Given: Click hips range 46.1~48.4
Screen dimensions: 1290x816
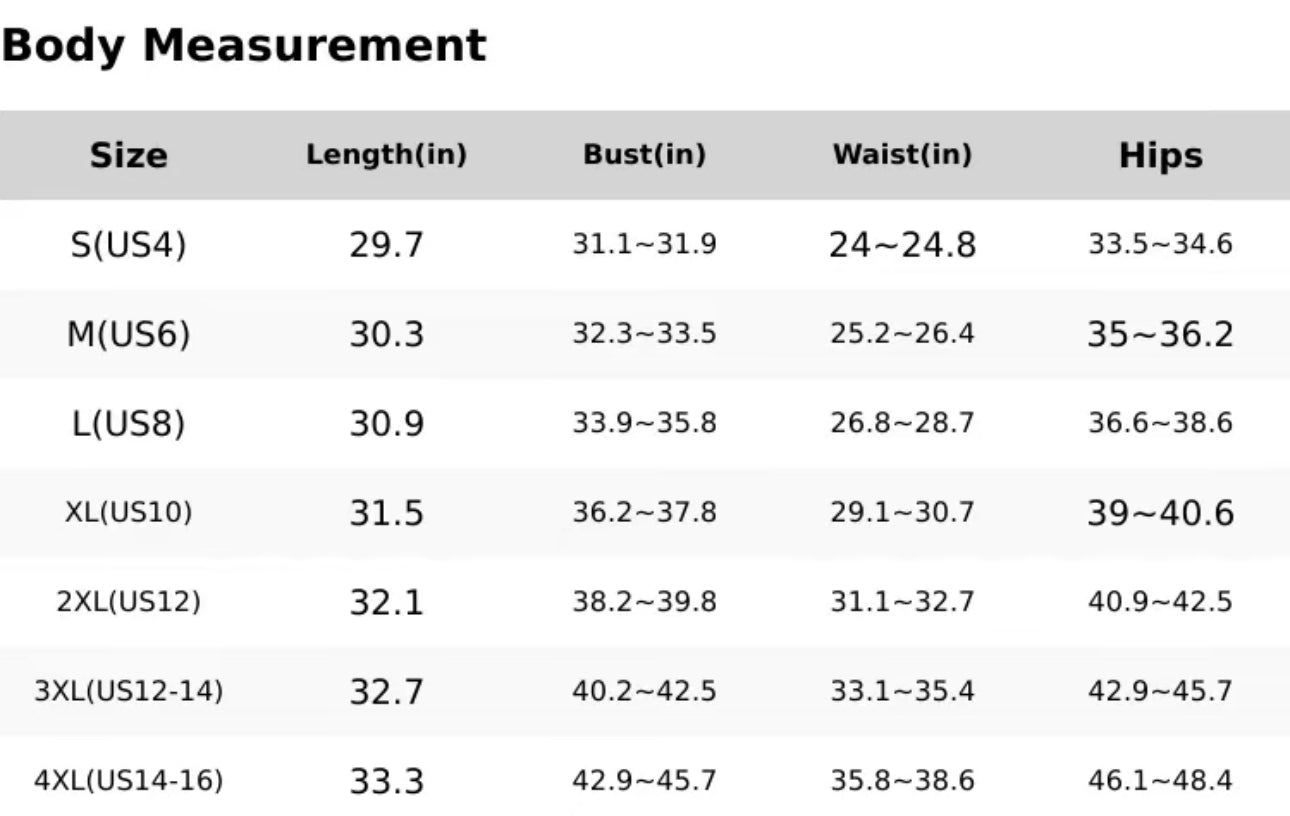Looking at the screenshot, I should coord(1160,780).
